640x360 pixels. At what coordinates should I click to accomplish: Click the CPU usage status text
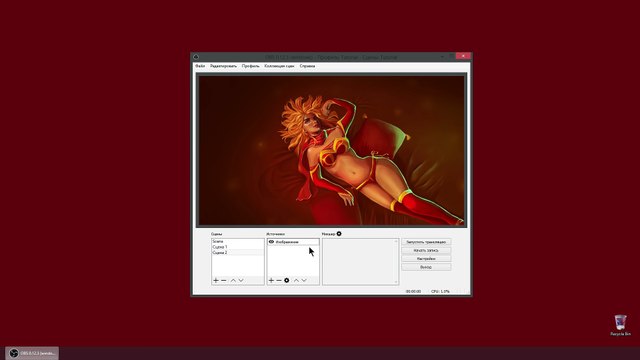coord(440,291)
